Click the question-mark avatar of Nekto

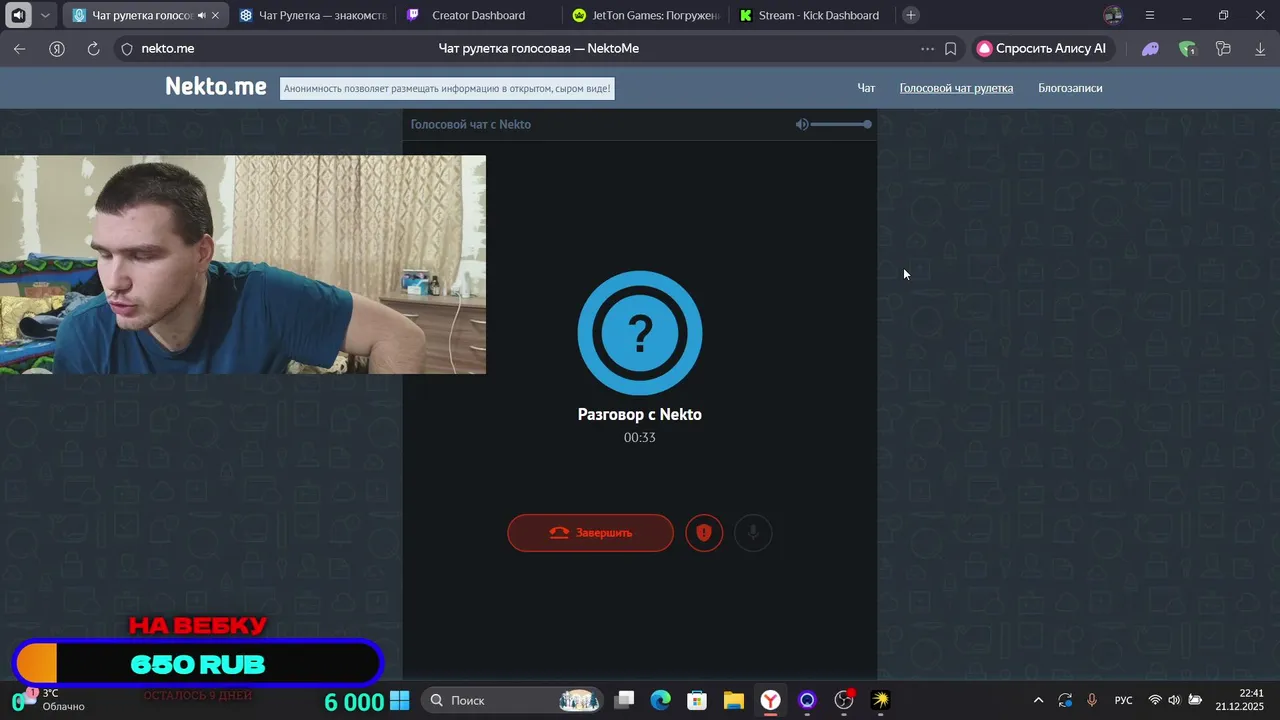point(640,333)
